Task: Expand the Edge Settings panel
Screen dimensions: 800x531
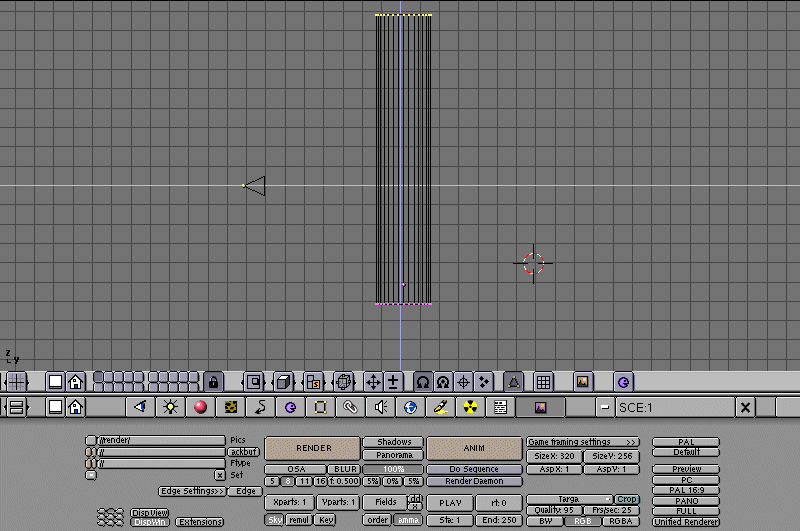Action: 192,491
